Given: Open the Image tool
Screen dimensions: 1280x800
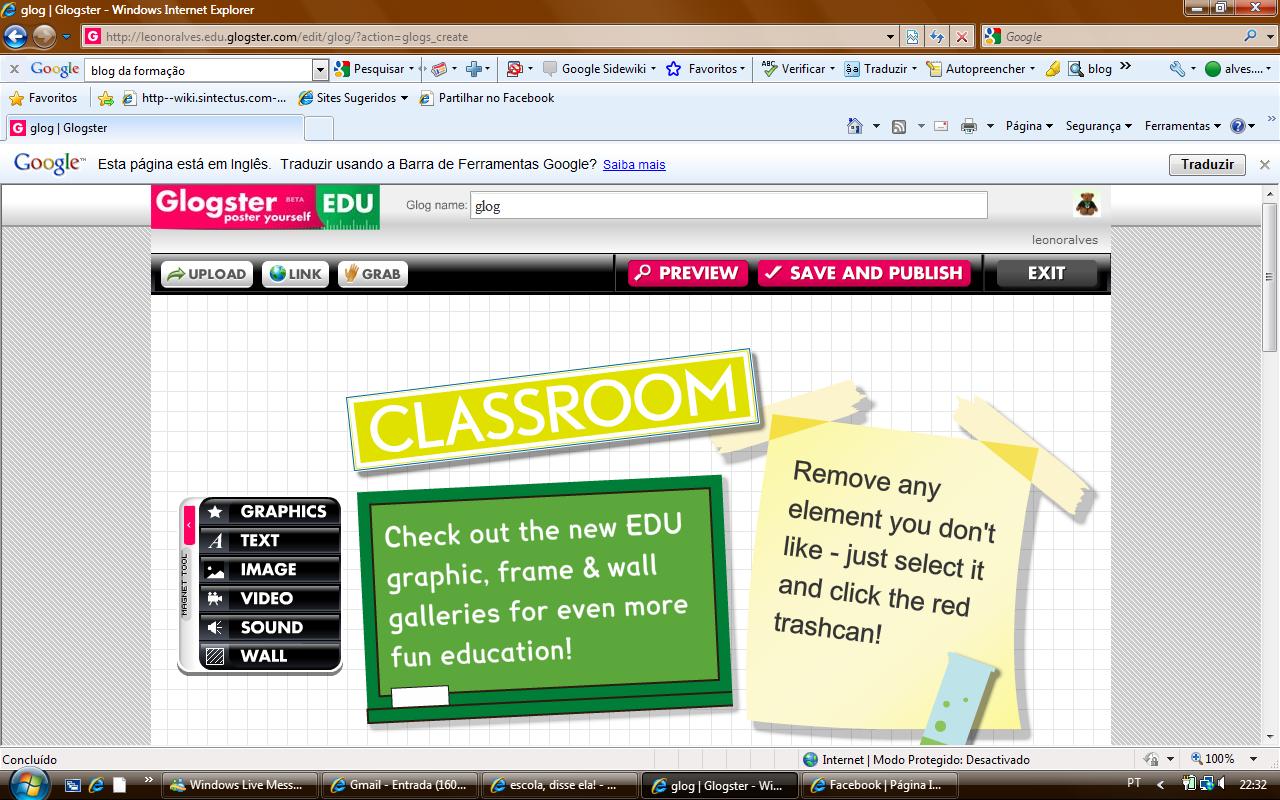Looking at the screenshot, I should point(270,570).
